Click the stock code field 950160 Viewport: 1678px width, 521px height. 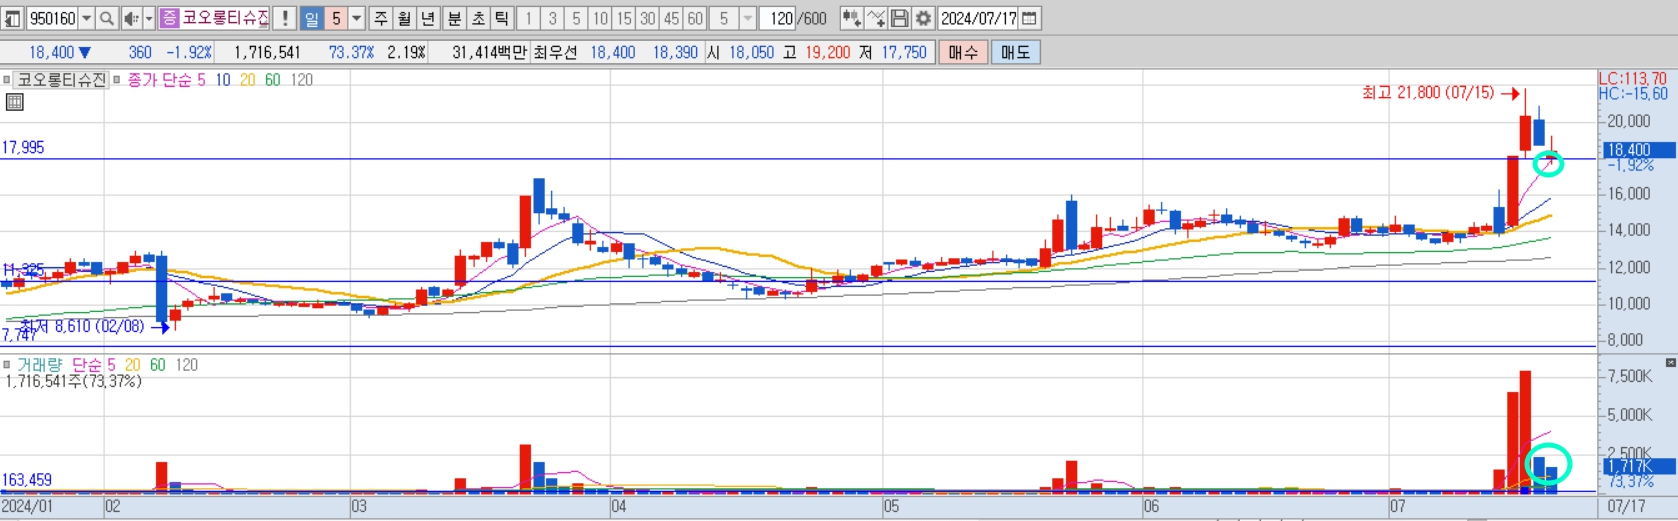[x=52, y=18]
